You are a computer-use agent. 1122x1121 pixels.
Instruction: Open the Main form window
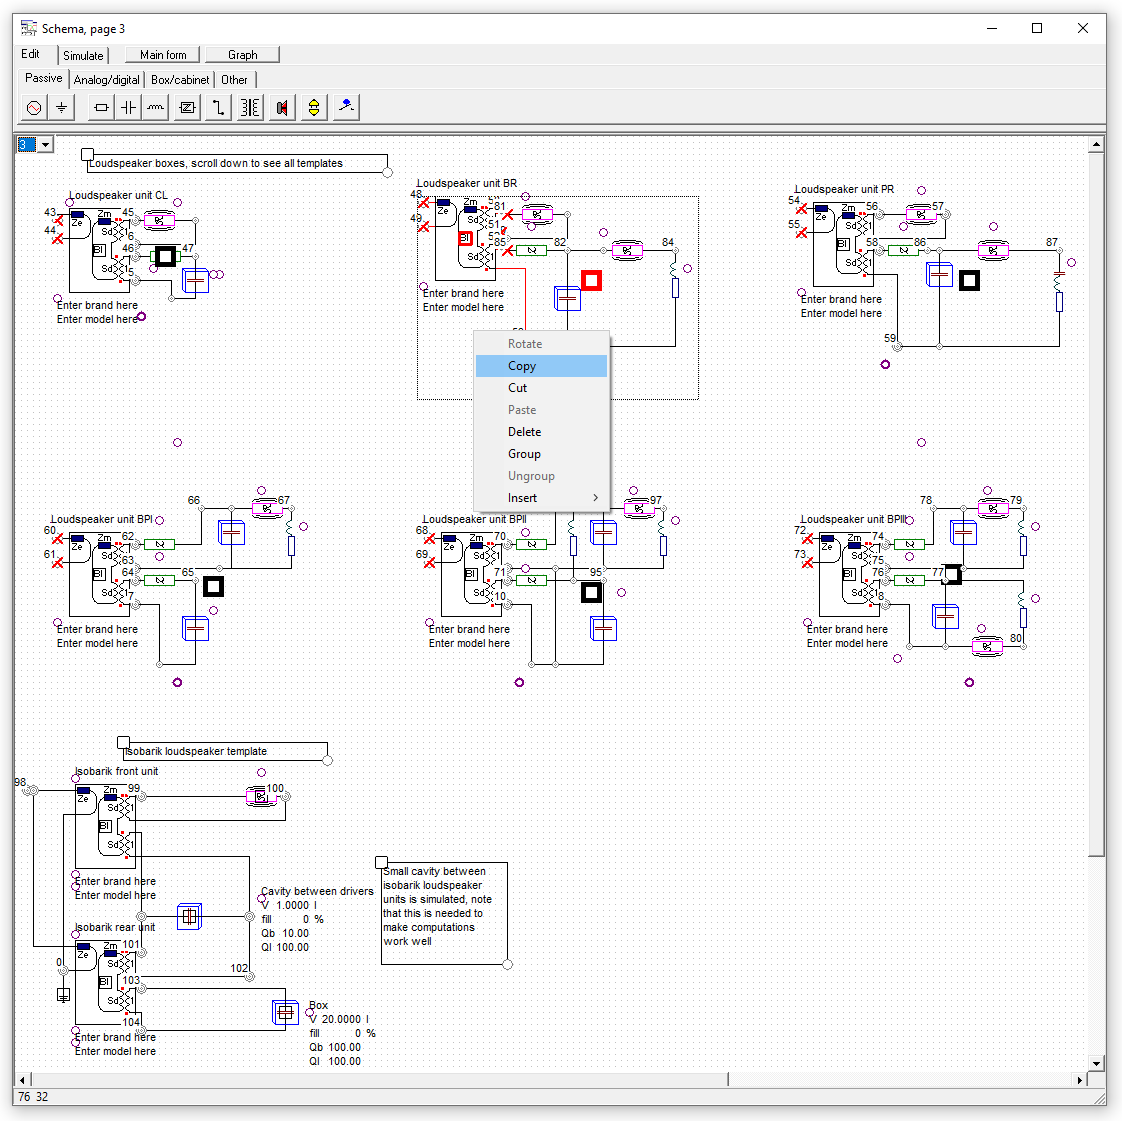click(x=161, y=54)
